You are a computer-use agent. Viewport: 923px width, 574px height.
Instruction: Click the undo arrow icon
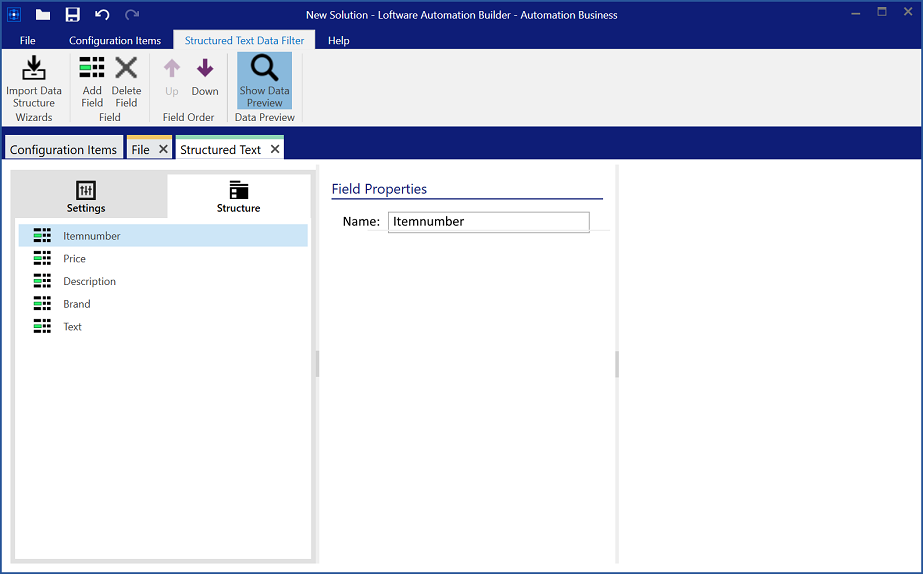coord(102,15)
